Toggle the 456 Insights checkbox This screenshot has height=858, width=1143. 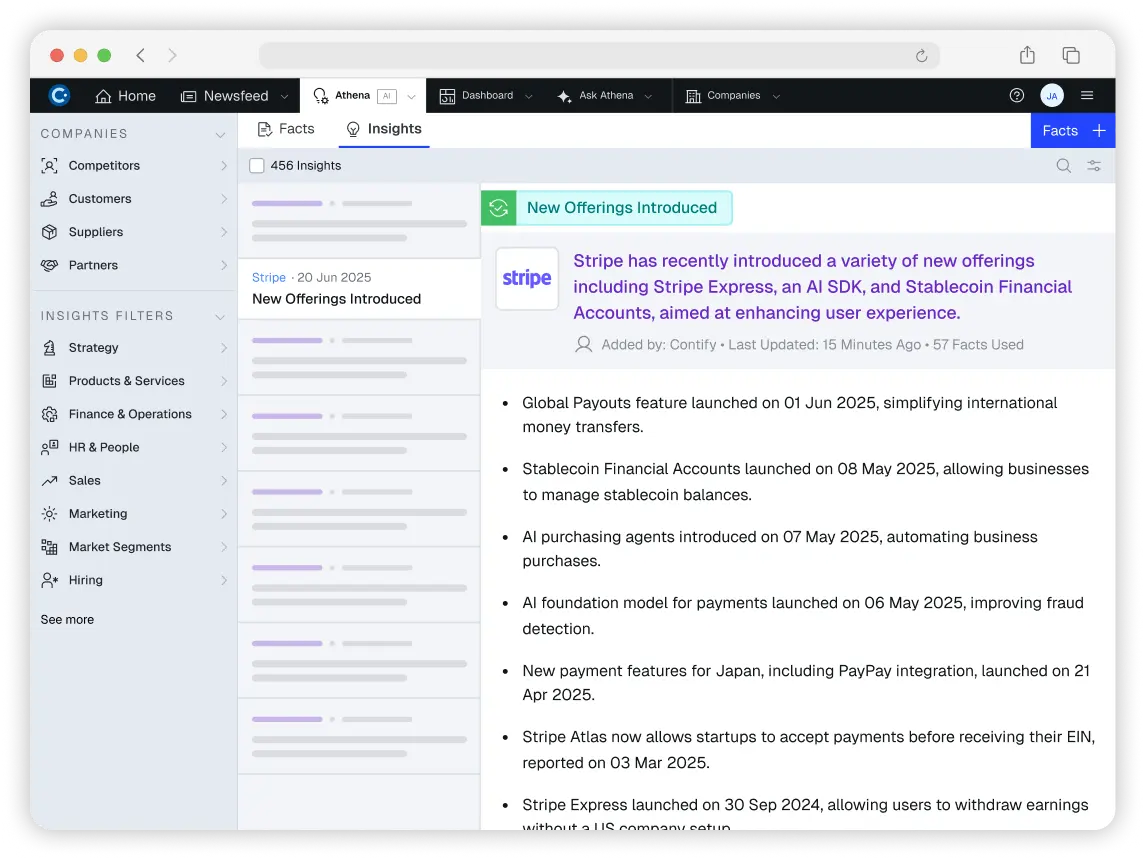pos(257,165)
